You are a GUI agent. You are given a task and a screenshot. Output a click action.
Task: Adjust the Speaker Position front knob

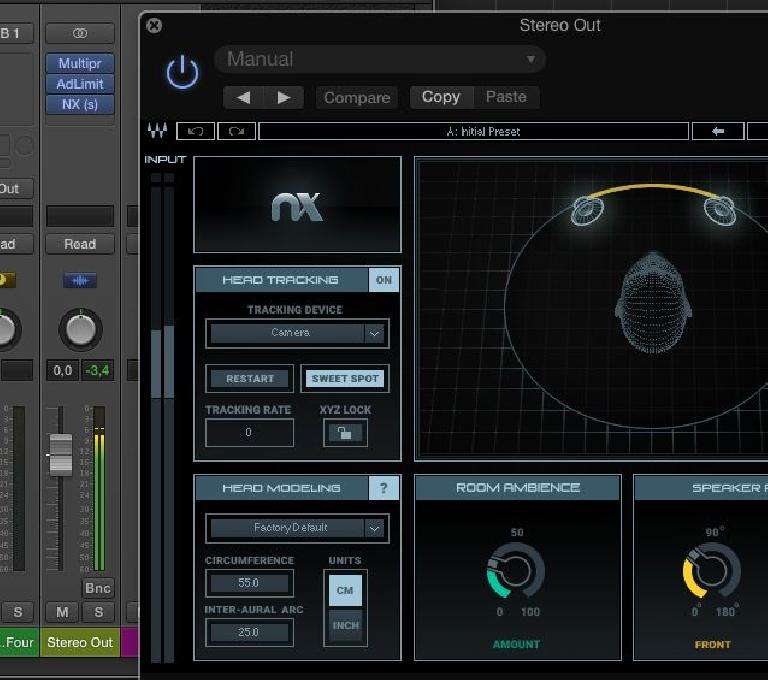(x=712, y=570)
